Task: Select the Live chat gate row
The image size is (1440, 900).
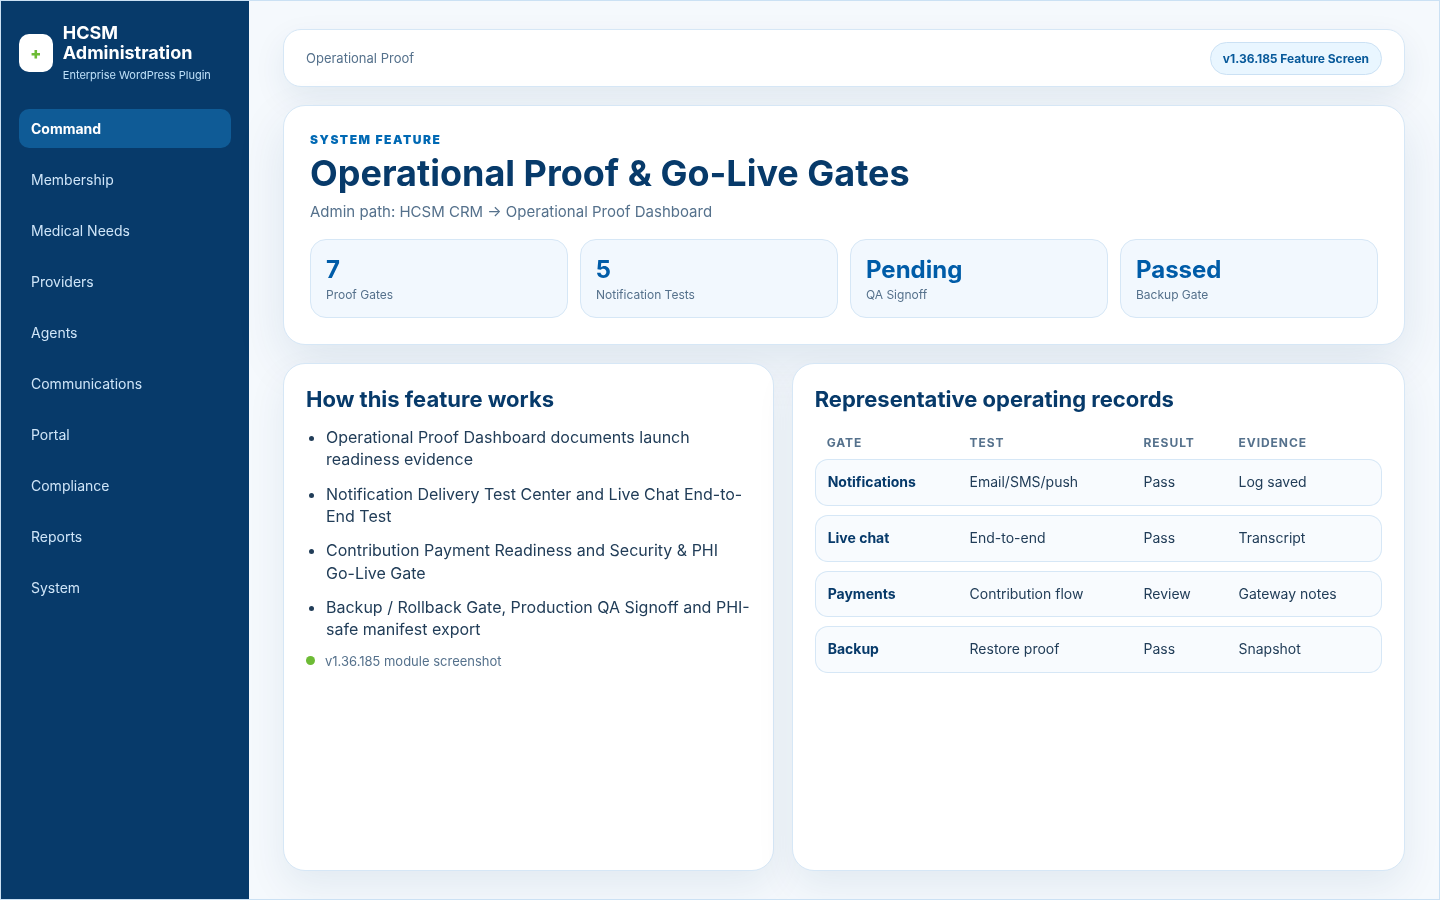Action: pos(1098,538)
